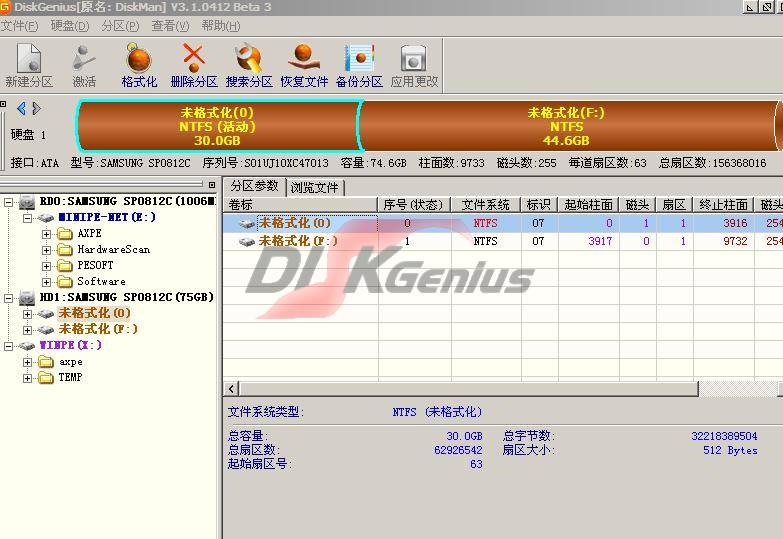
Task: Go to previous disk with left arrow
Action: coord(21,108)
